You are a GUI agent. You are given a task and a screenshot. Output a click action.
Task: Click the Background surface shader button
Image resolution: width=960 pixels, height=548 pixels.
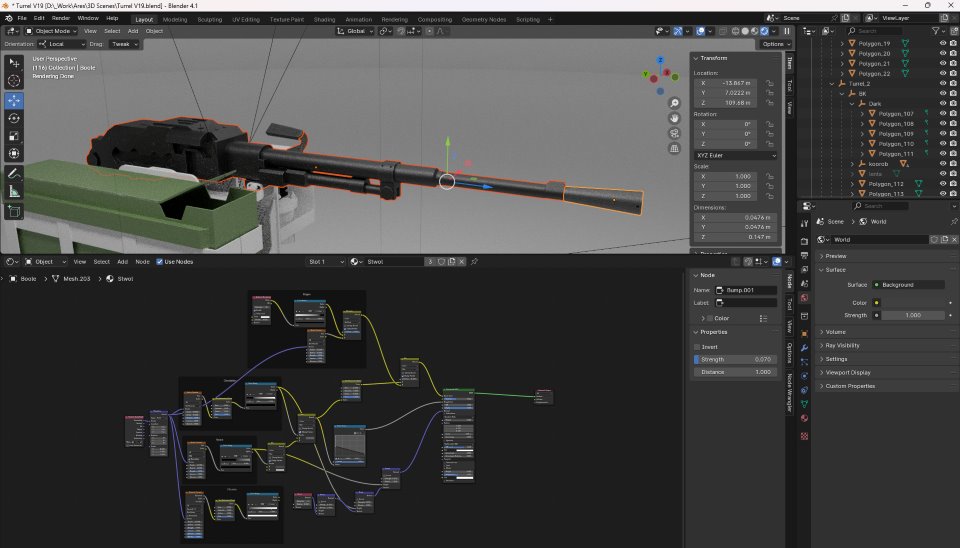[907, 285]
